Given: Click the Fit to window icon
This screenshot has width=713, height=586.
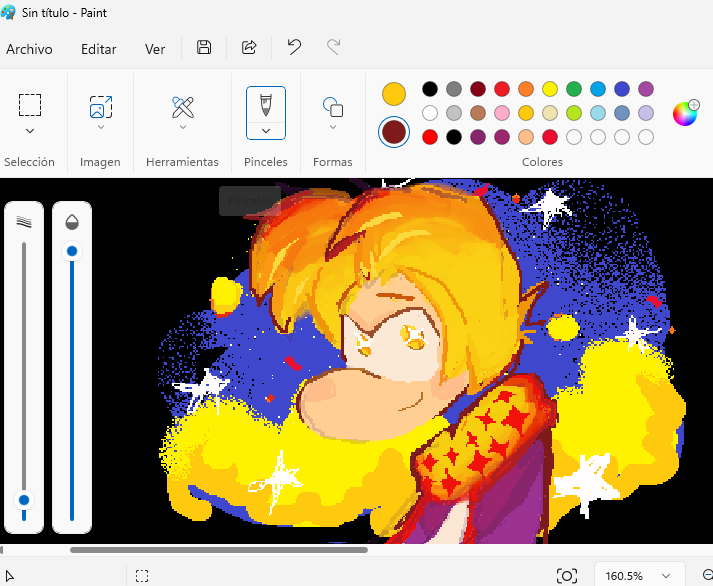Looking at the screenshot, I should (x=567, y=576).
